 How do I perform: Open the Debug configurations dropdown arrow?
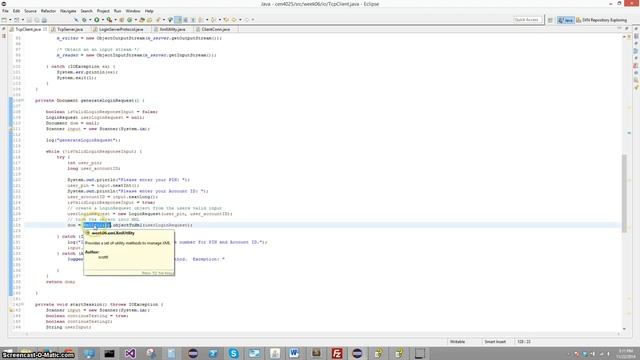tap(90, 20)
